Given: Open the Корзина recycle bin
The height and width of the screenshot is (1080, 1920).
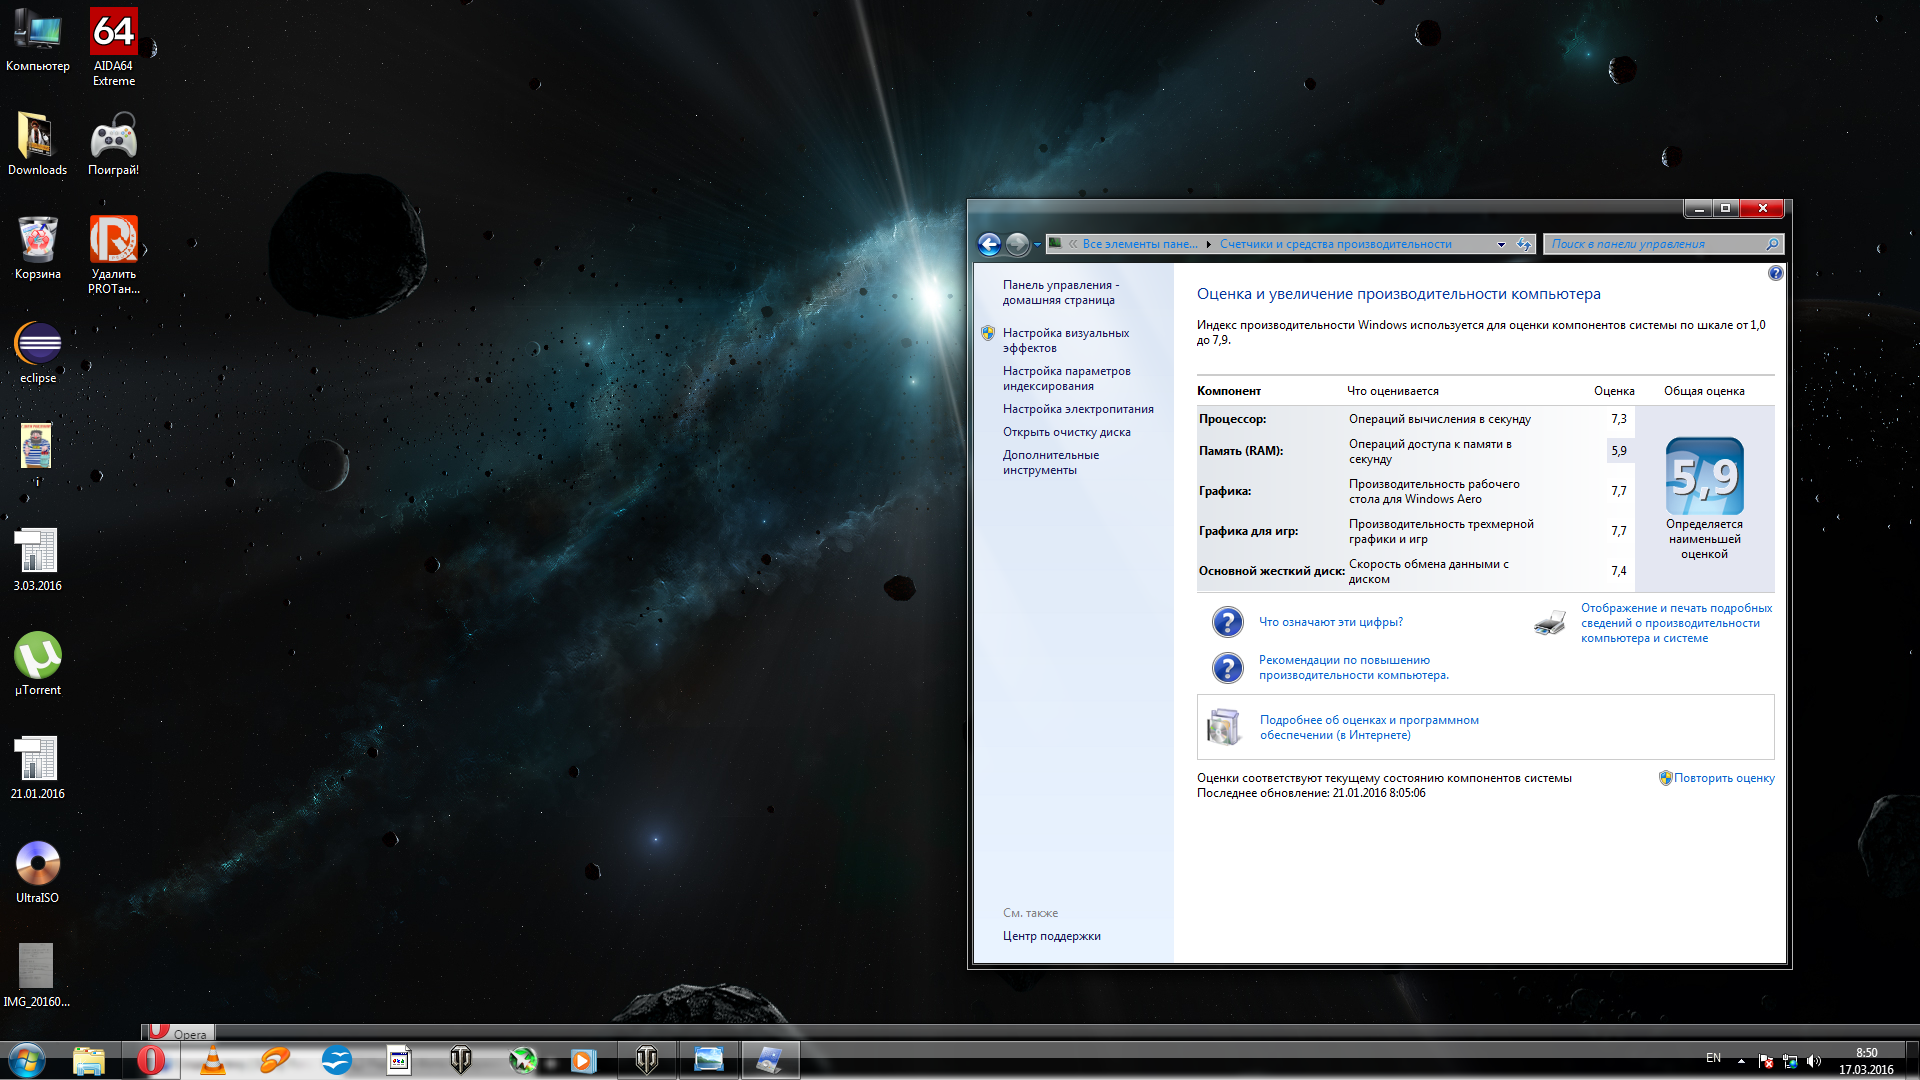Looking at the screenshot, I should [x=38, y=247].
